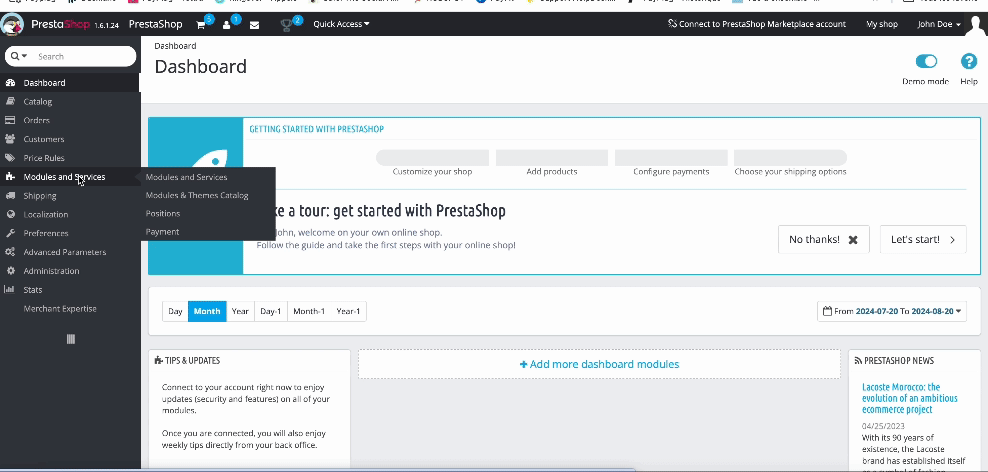Image resolution: width=988 pixels, height=472 pixels.
Task: Click the Customize your shop progress bar
Action: tap(432, 158)
